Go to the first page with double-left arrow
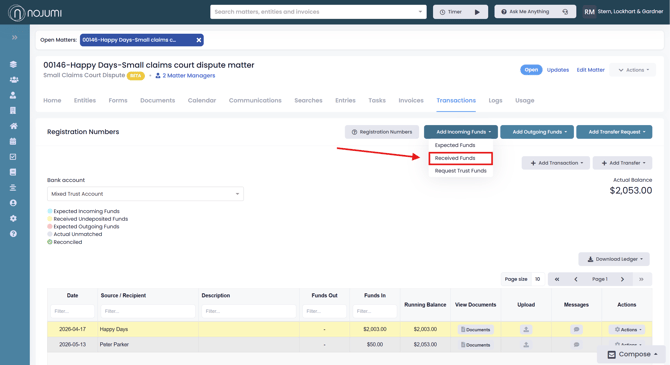Image resolution: width=670 pixels, height=365 pixels. coord(557,279)
